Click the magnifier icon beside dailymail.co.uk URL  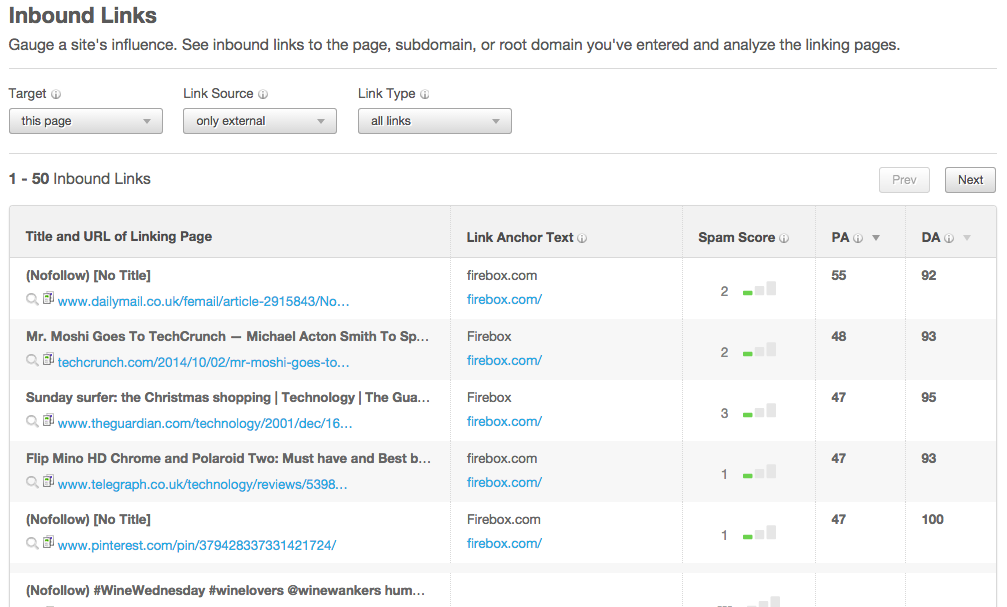click(x=33, y=300)
